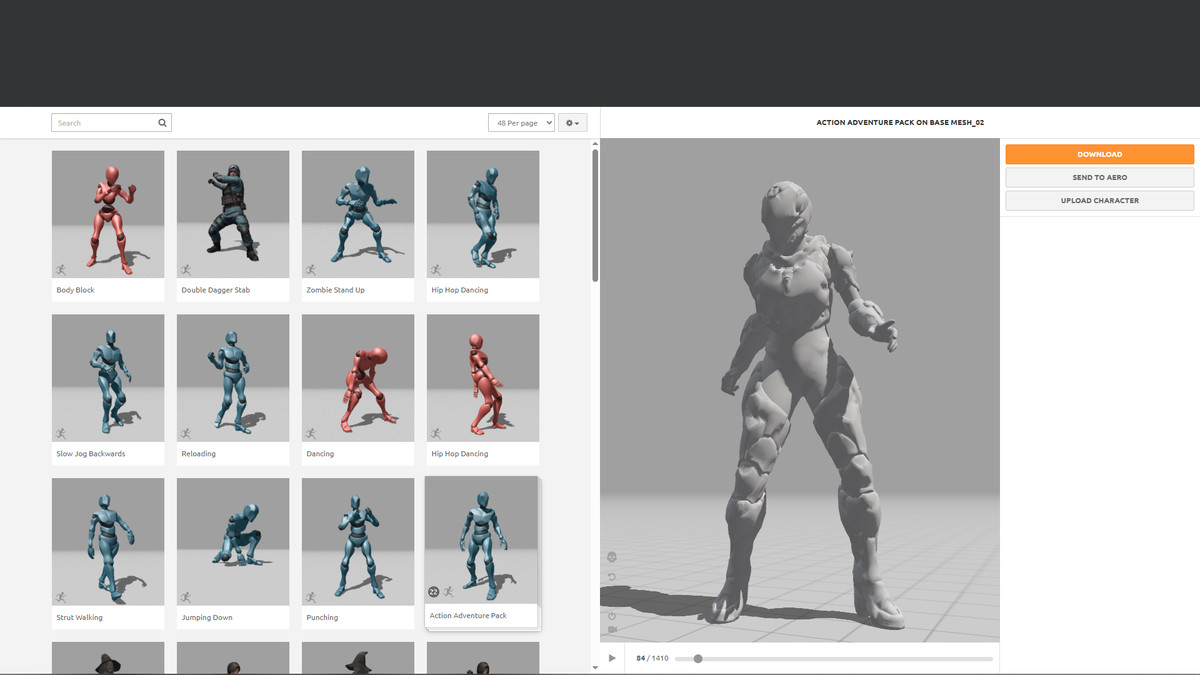This screenshot has width=1200, height=675.
Task: Select the Double Dagger Stab thumbnail
Action: (x=233, y=214)
